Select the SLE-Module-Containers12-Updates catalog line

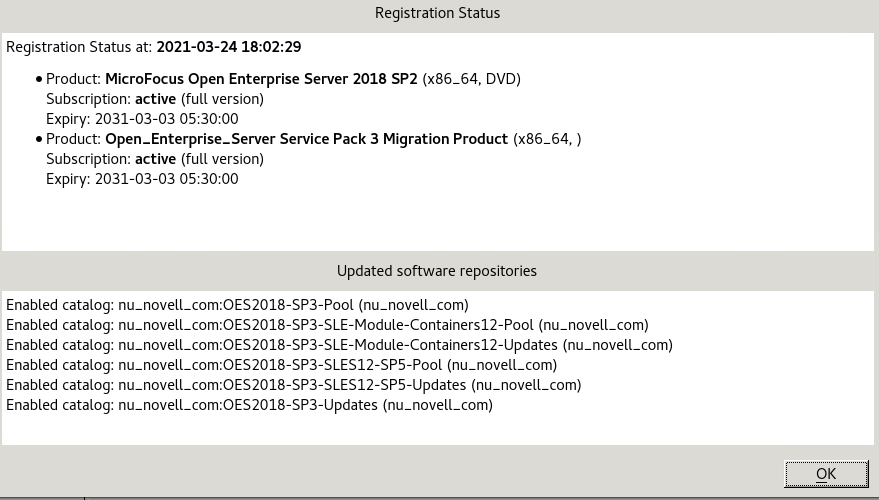coord(339,345)
